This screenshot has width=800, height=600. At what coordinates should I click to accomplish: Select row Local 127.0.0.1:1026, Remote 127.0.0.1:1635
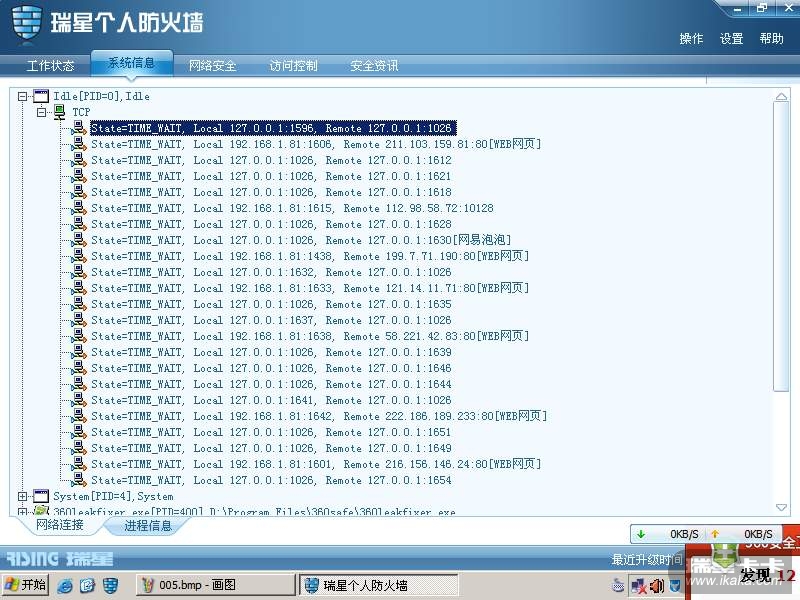(x=271, y=304)
